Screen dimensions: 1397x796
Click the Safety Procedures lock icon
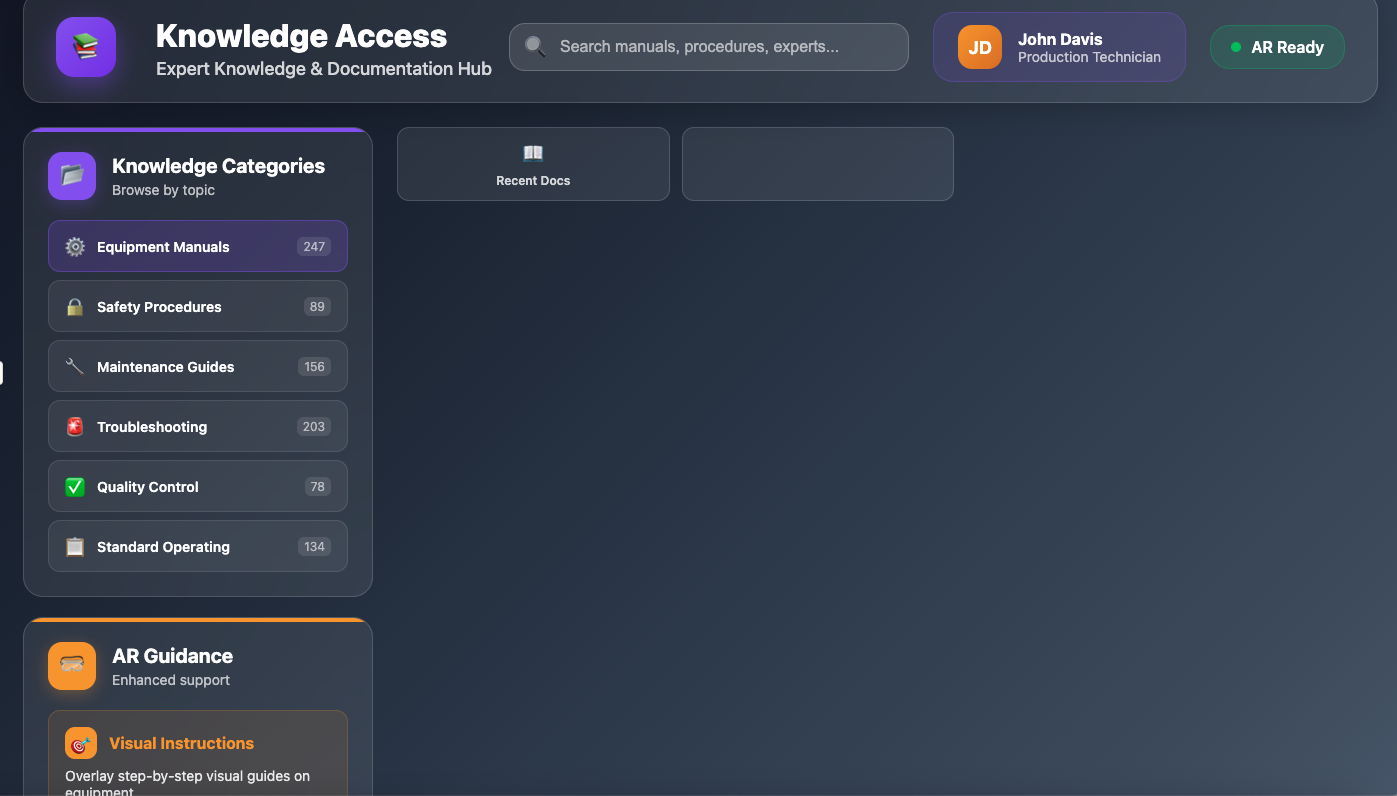[75, 307]
